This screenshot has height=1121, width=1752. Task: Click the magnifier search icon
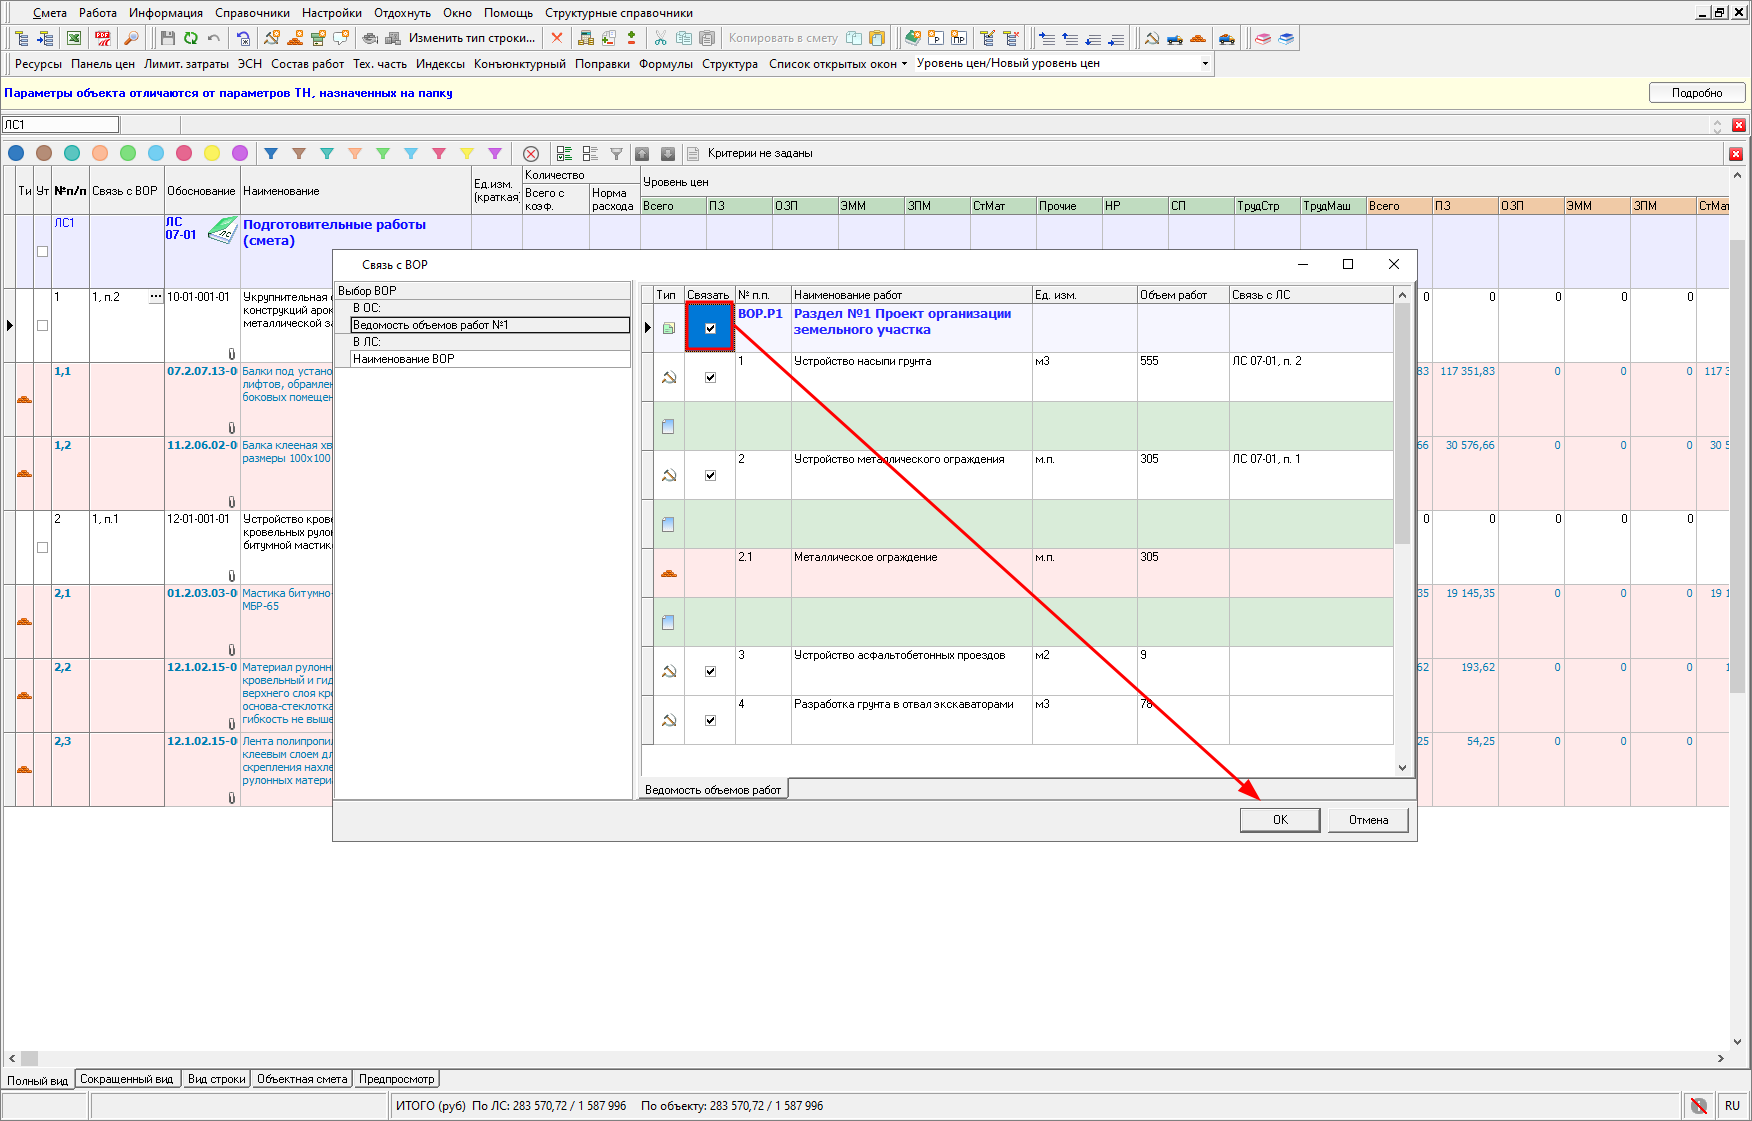coord(131,38)
